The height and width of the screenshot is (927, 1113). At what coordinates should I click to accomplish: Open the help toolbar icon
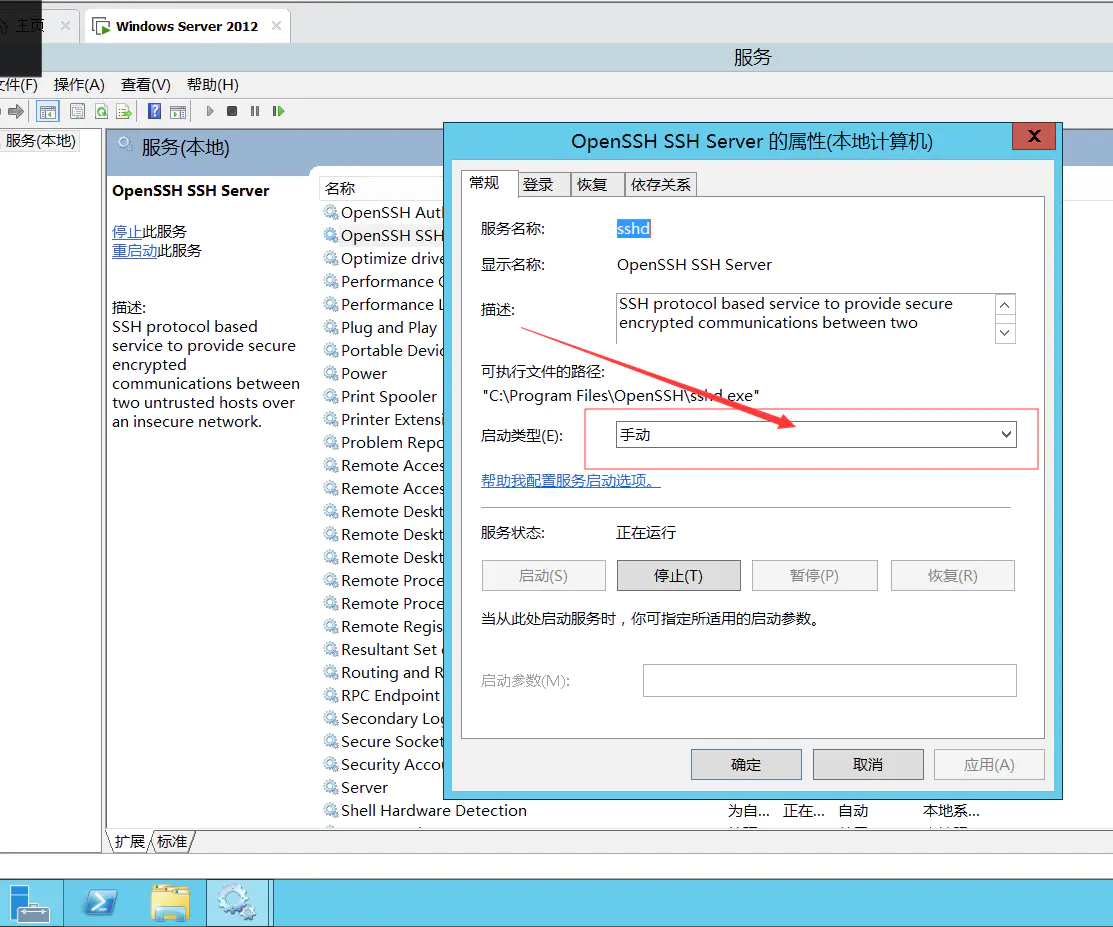pos(154,111)
